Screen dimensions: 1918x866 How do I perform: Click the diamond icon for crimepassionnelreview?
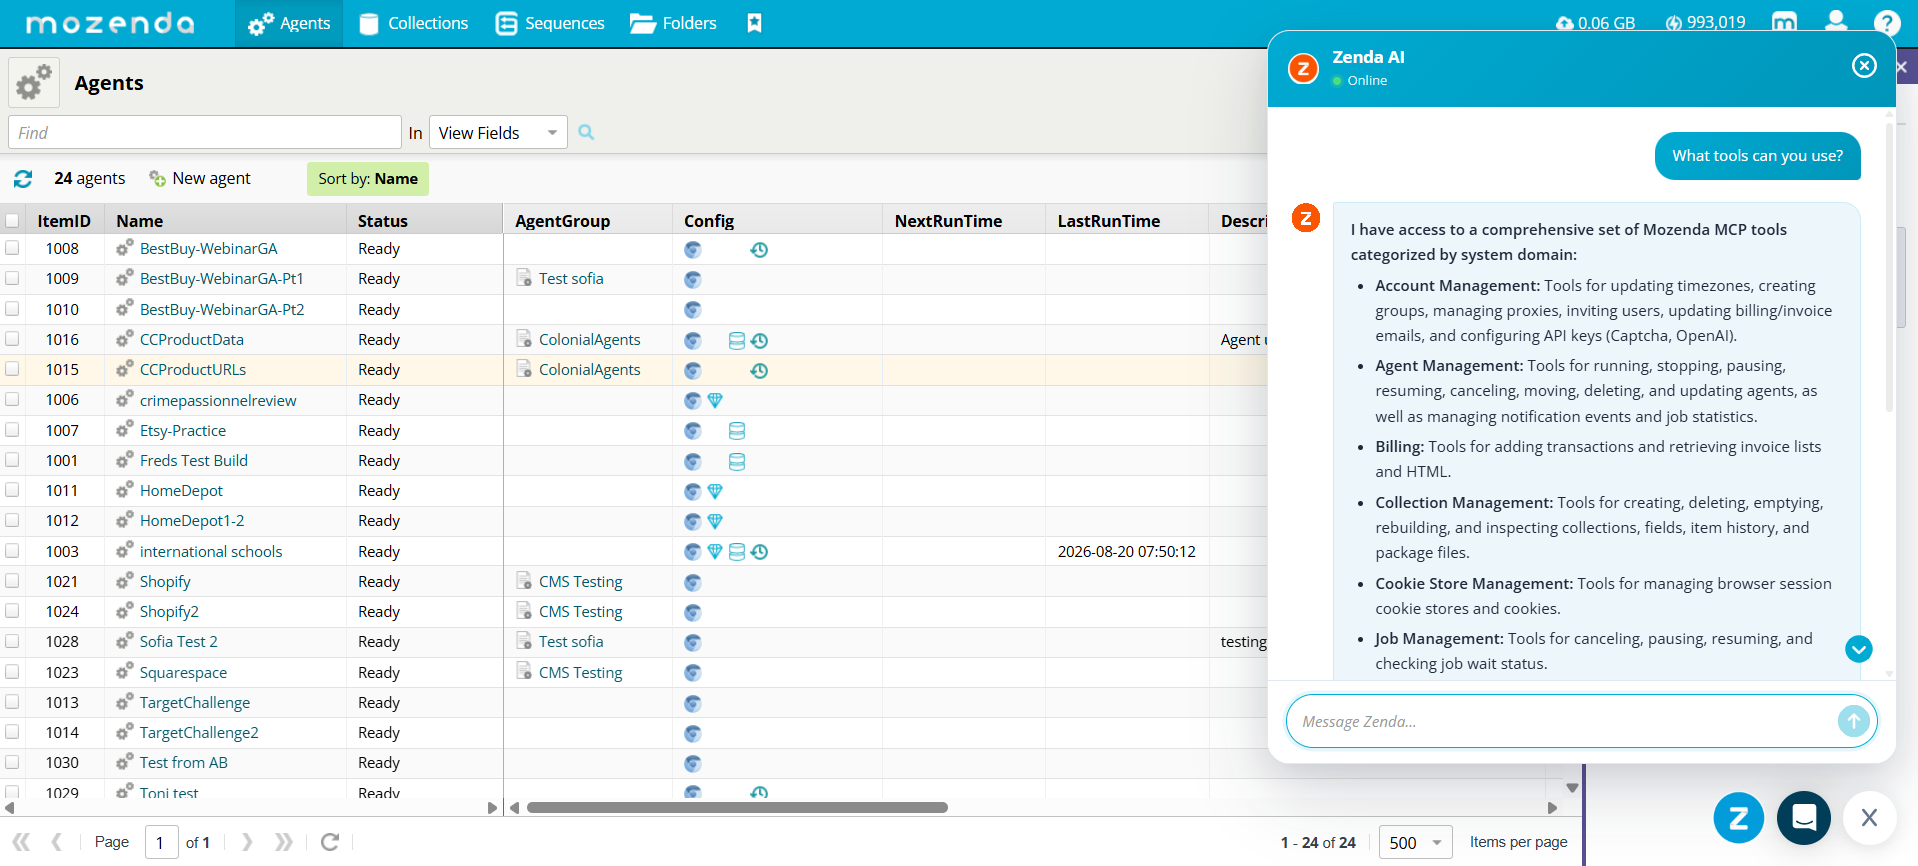(x=715, y=400)
